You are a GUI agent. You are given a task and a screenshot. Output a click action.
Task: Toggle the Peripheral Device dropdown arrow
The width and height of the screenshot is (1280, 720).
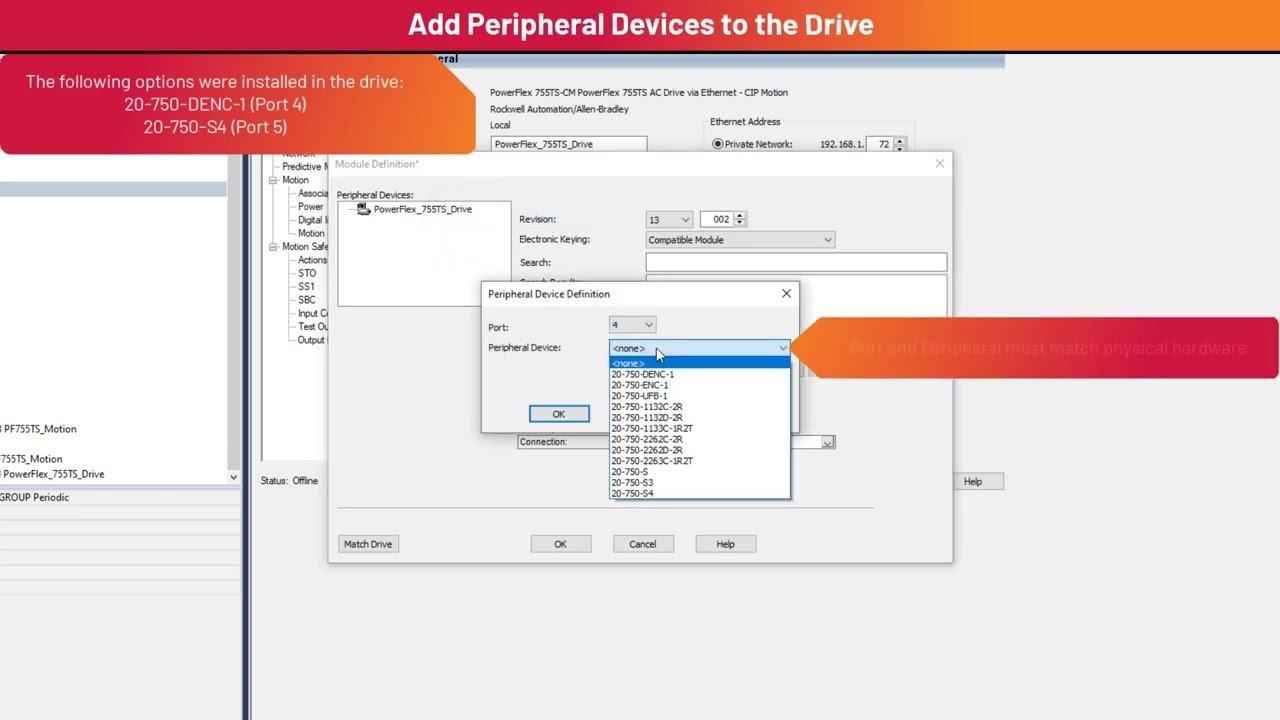[782, 348]
